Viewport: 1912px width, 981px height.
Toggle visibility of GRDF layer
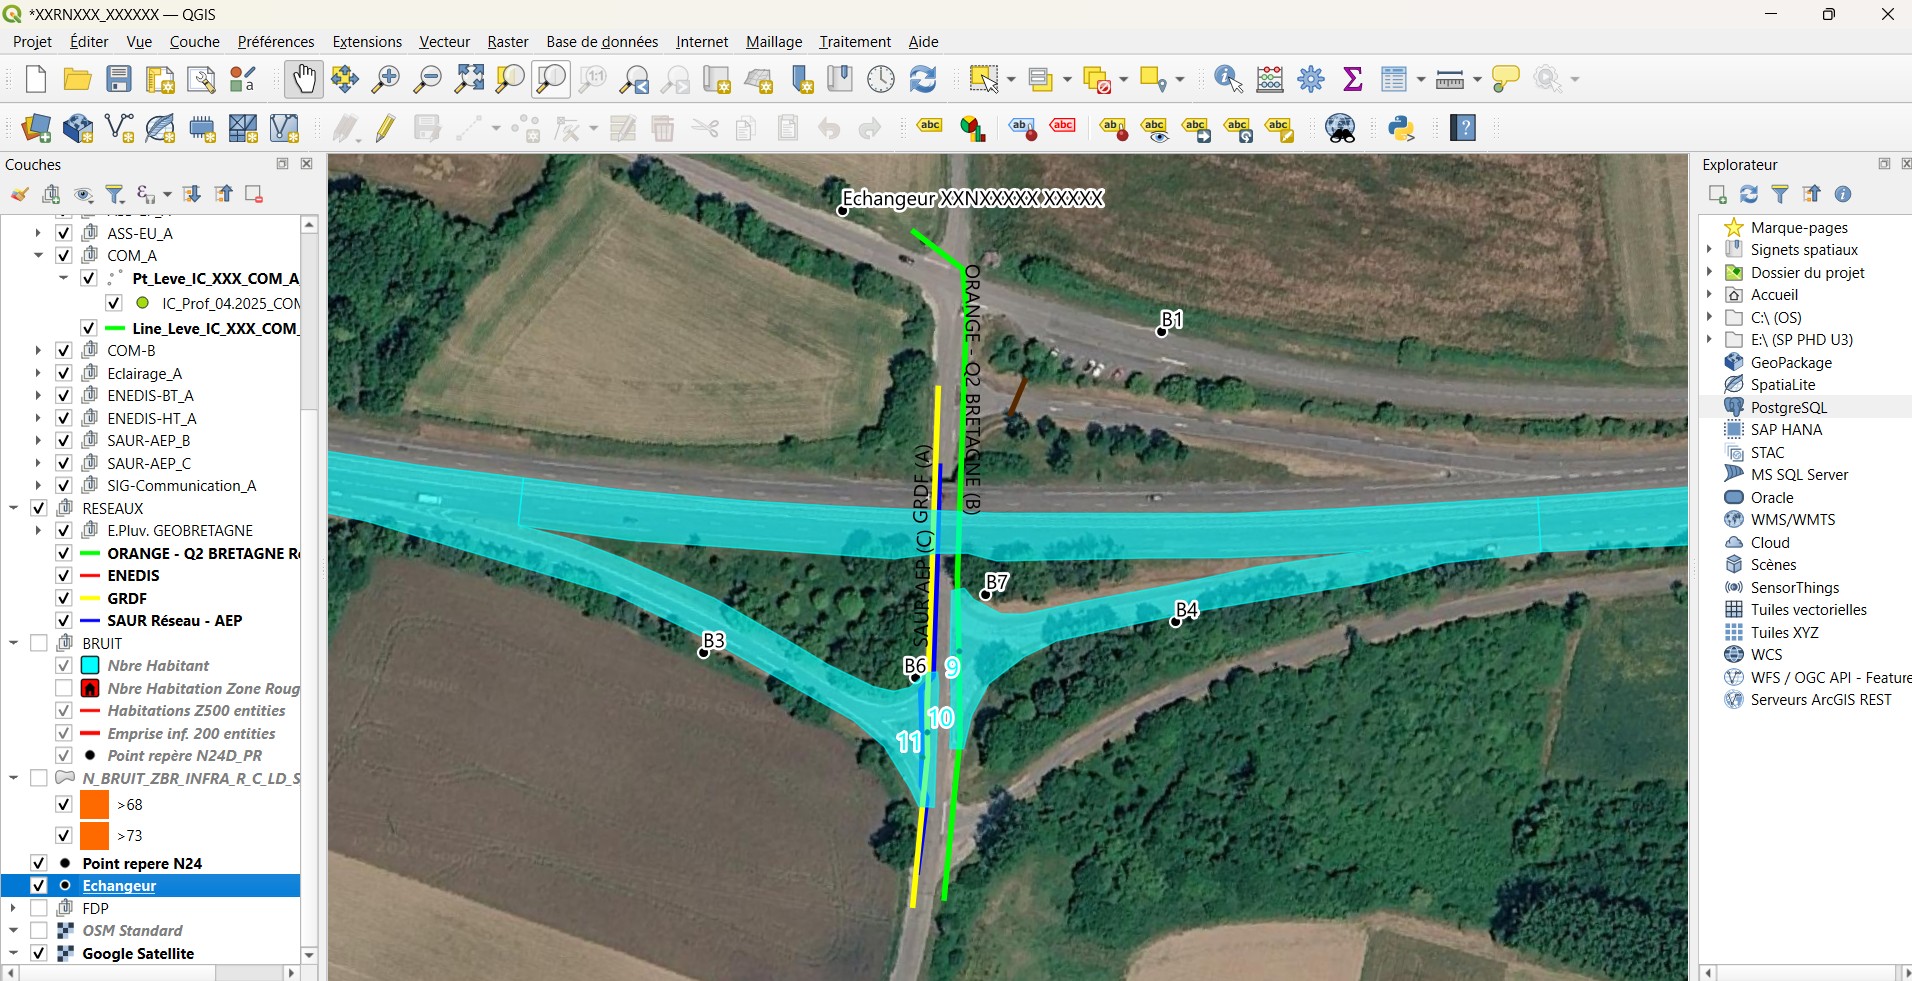[x=63, y=599]
